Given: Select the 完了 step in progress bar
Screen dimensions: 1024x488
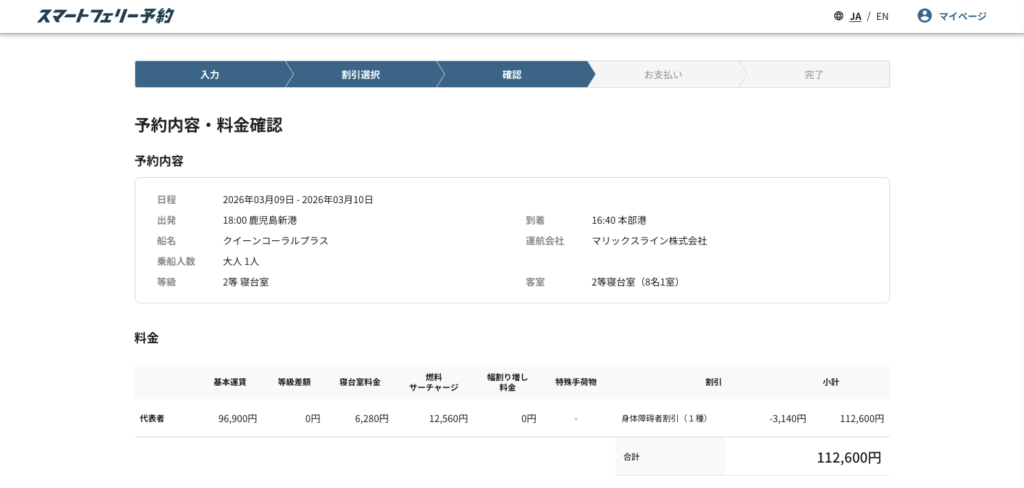Looking at the screenshot, I should pyautogui.click(x=814, y=75).
